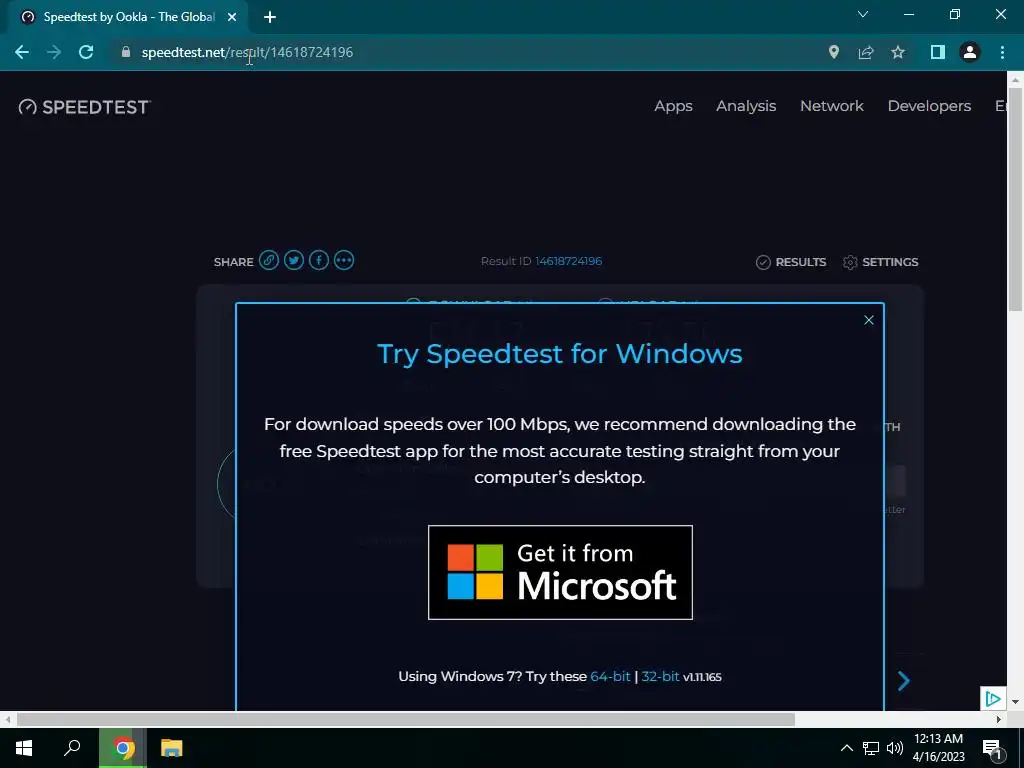Click the AdChoices icon
Viewport: 1024px width, 768px height.
pyautogui.click(x=993, y=699)
